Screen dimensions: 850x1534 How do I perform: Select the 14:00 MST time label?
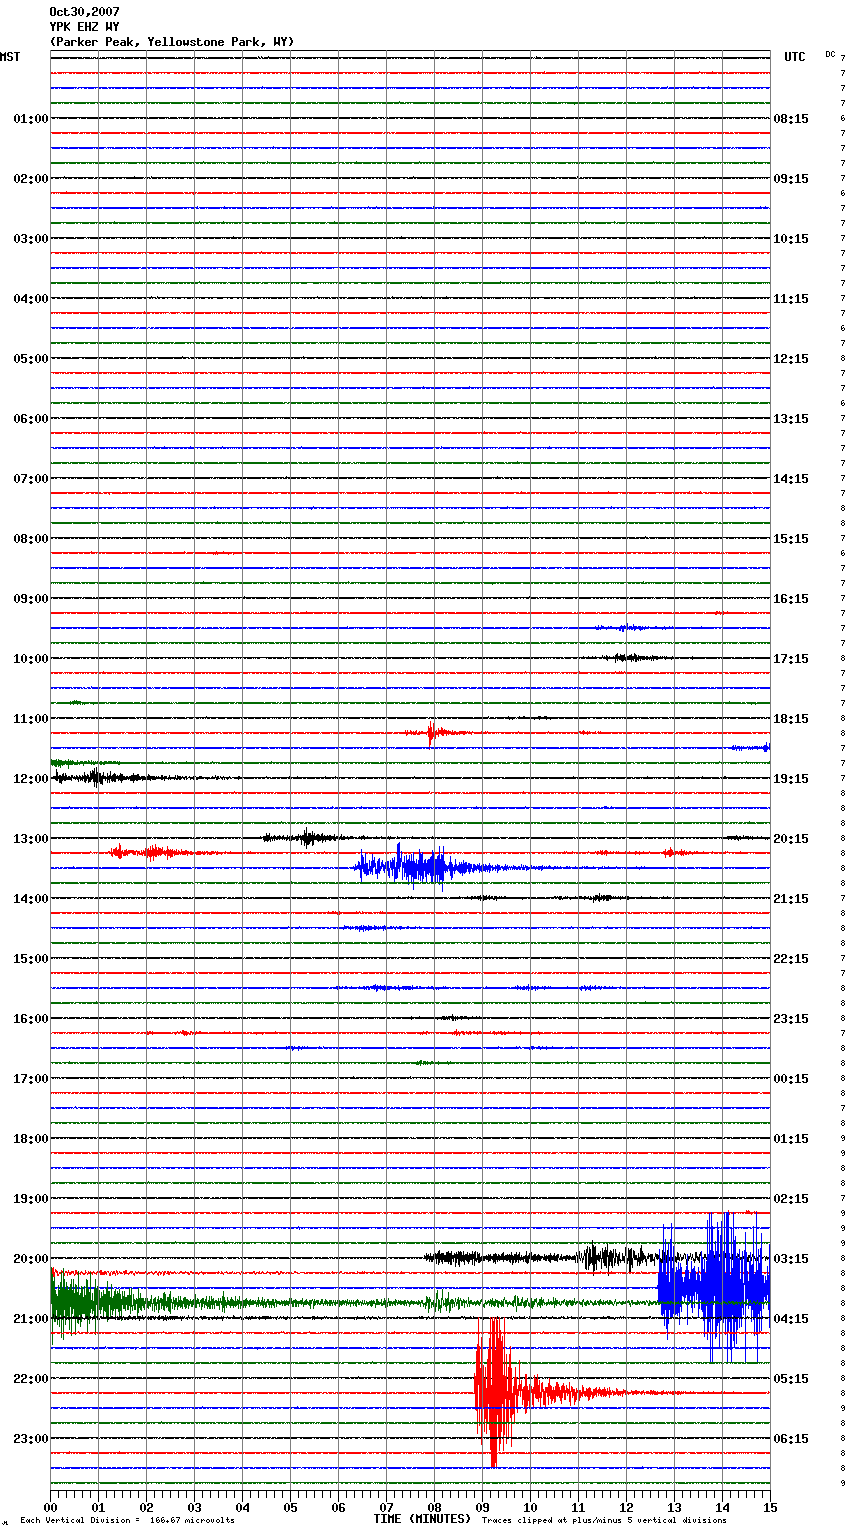[x=31, y=899]
